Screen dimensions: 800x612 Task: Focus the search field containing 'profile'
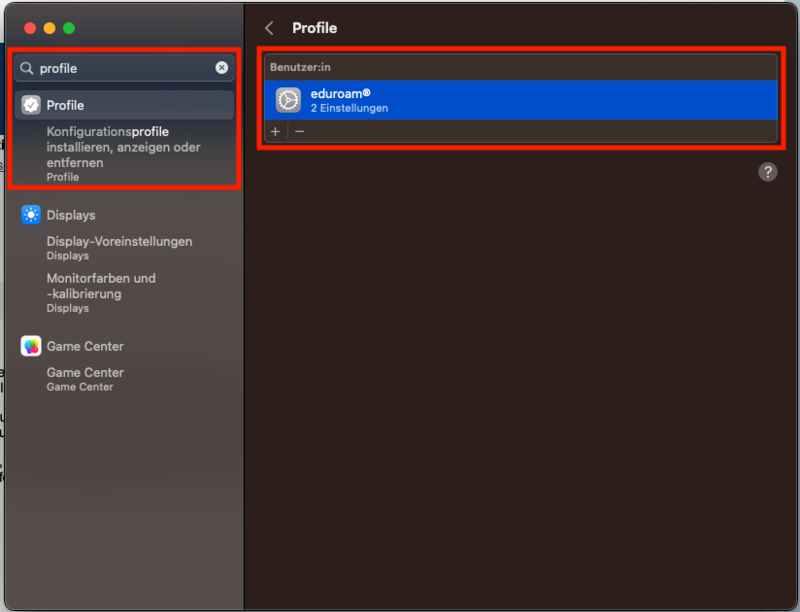pos(124,68)
